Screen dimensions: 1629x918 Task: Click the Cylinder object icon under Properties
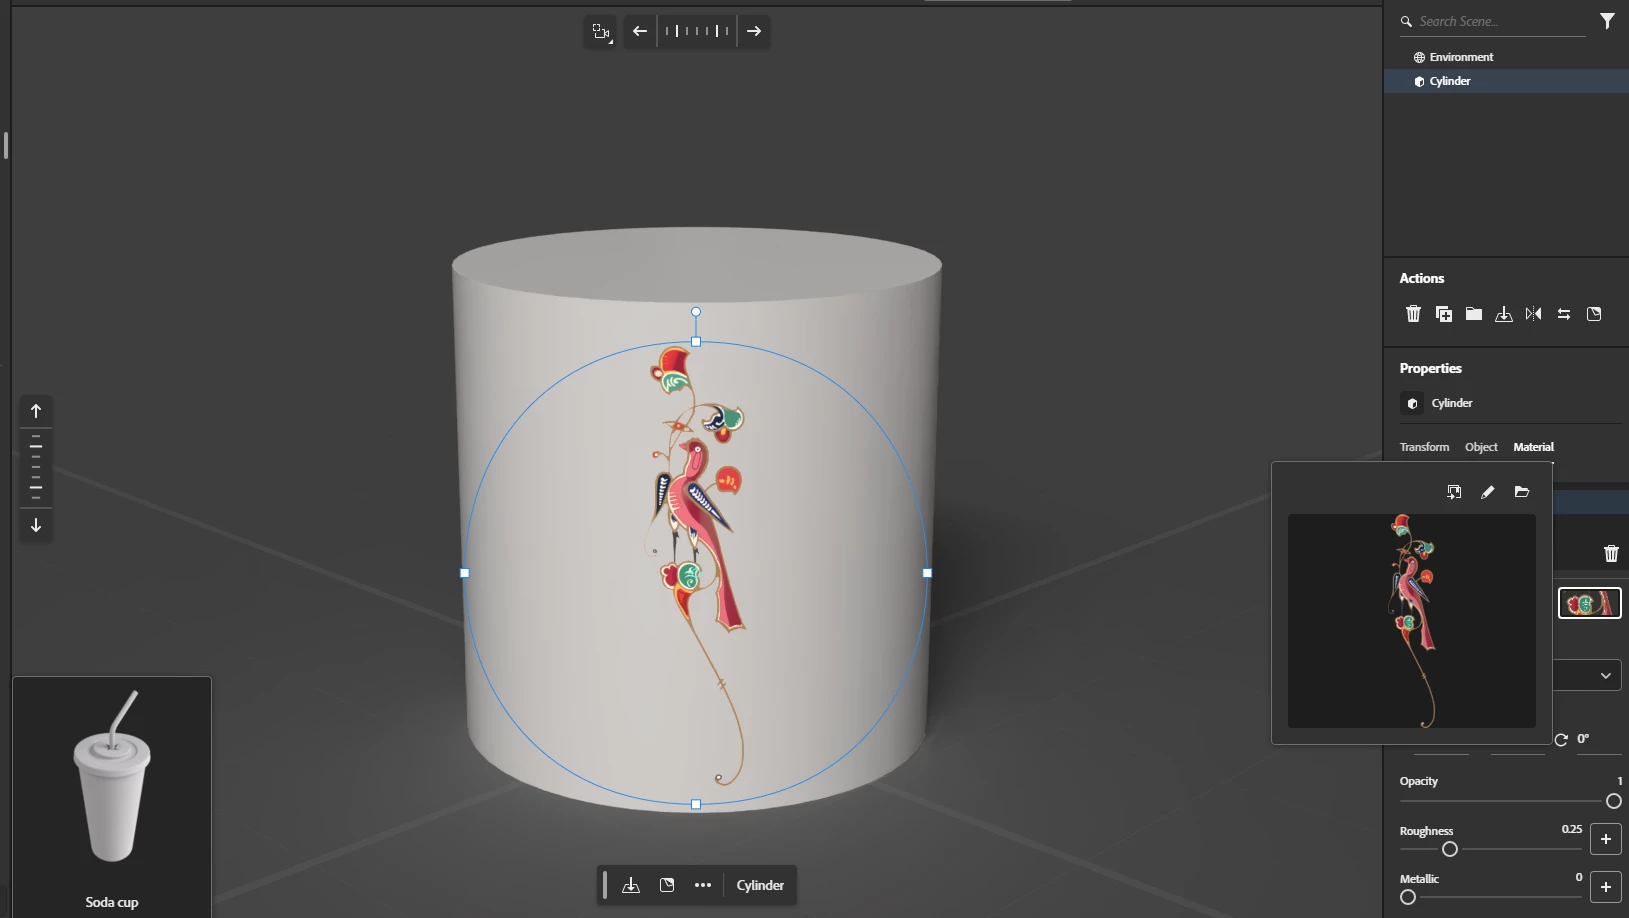click(1412, 403)
